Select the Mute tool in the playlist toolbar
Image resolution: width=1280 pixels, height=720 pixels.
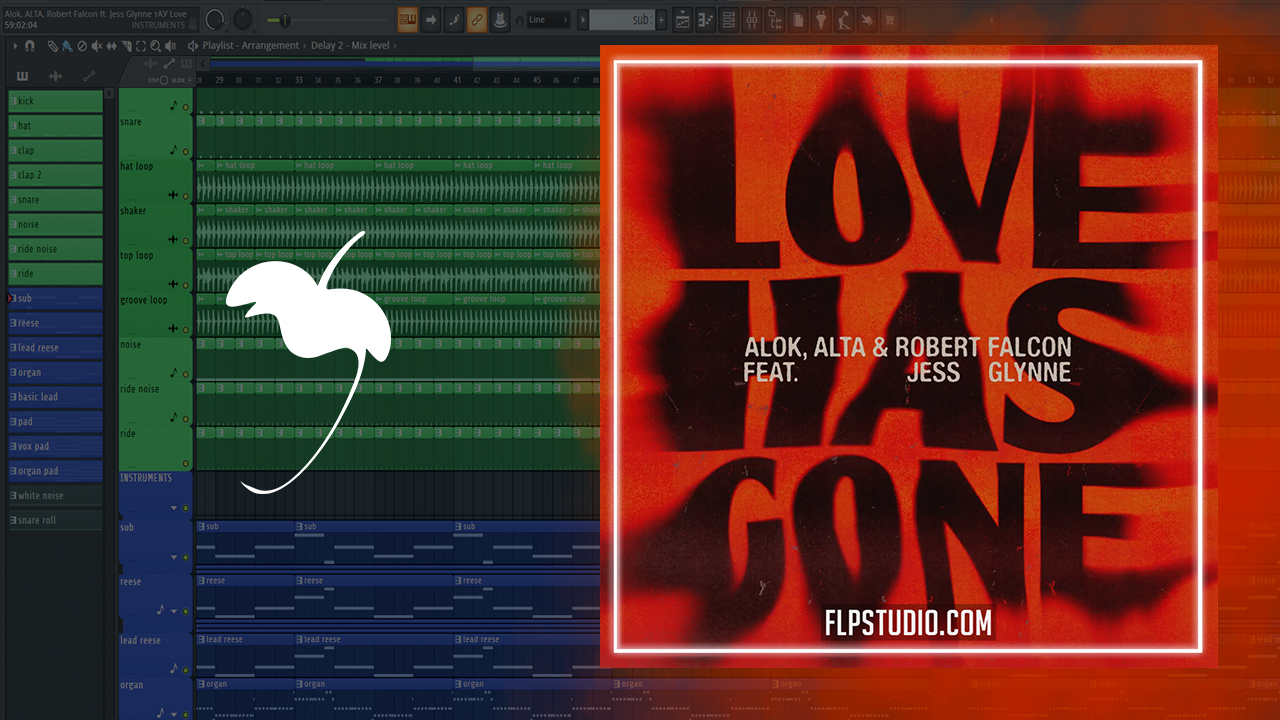[x=96, y=46]
